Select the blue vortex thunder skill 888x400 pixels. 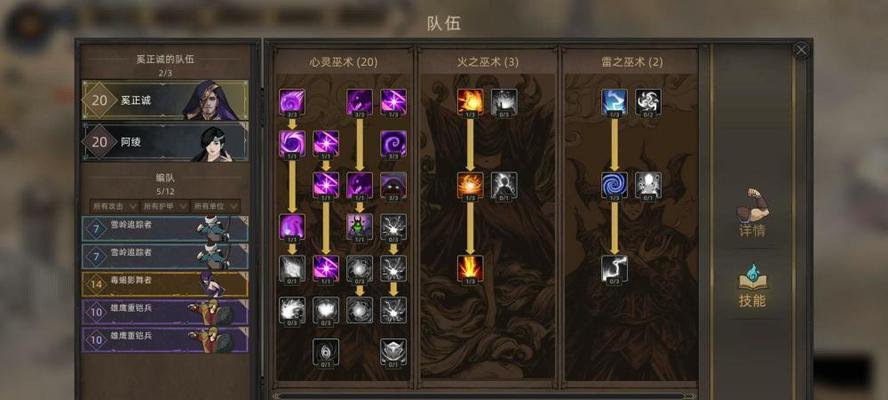click(x=614, y=185)
